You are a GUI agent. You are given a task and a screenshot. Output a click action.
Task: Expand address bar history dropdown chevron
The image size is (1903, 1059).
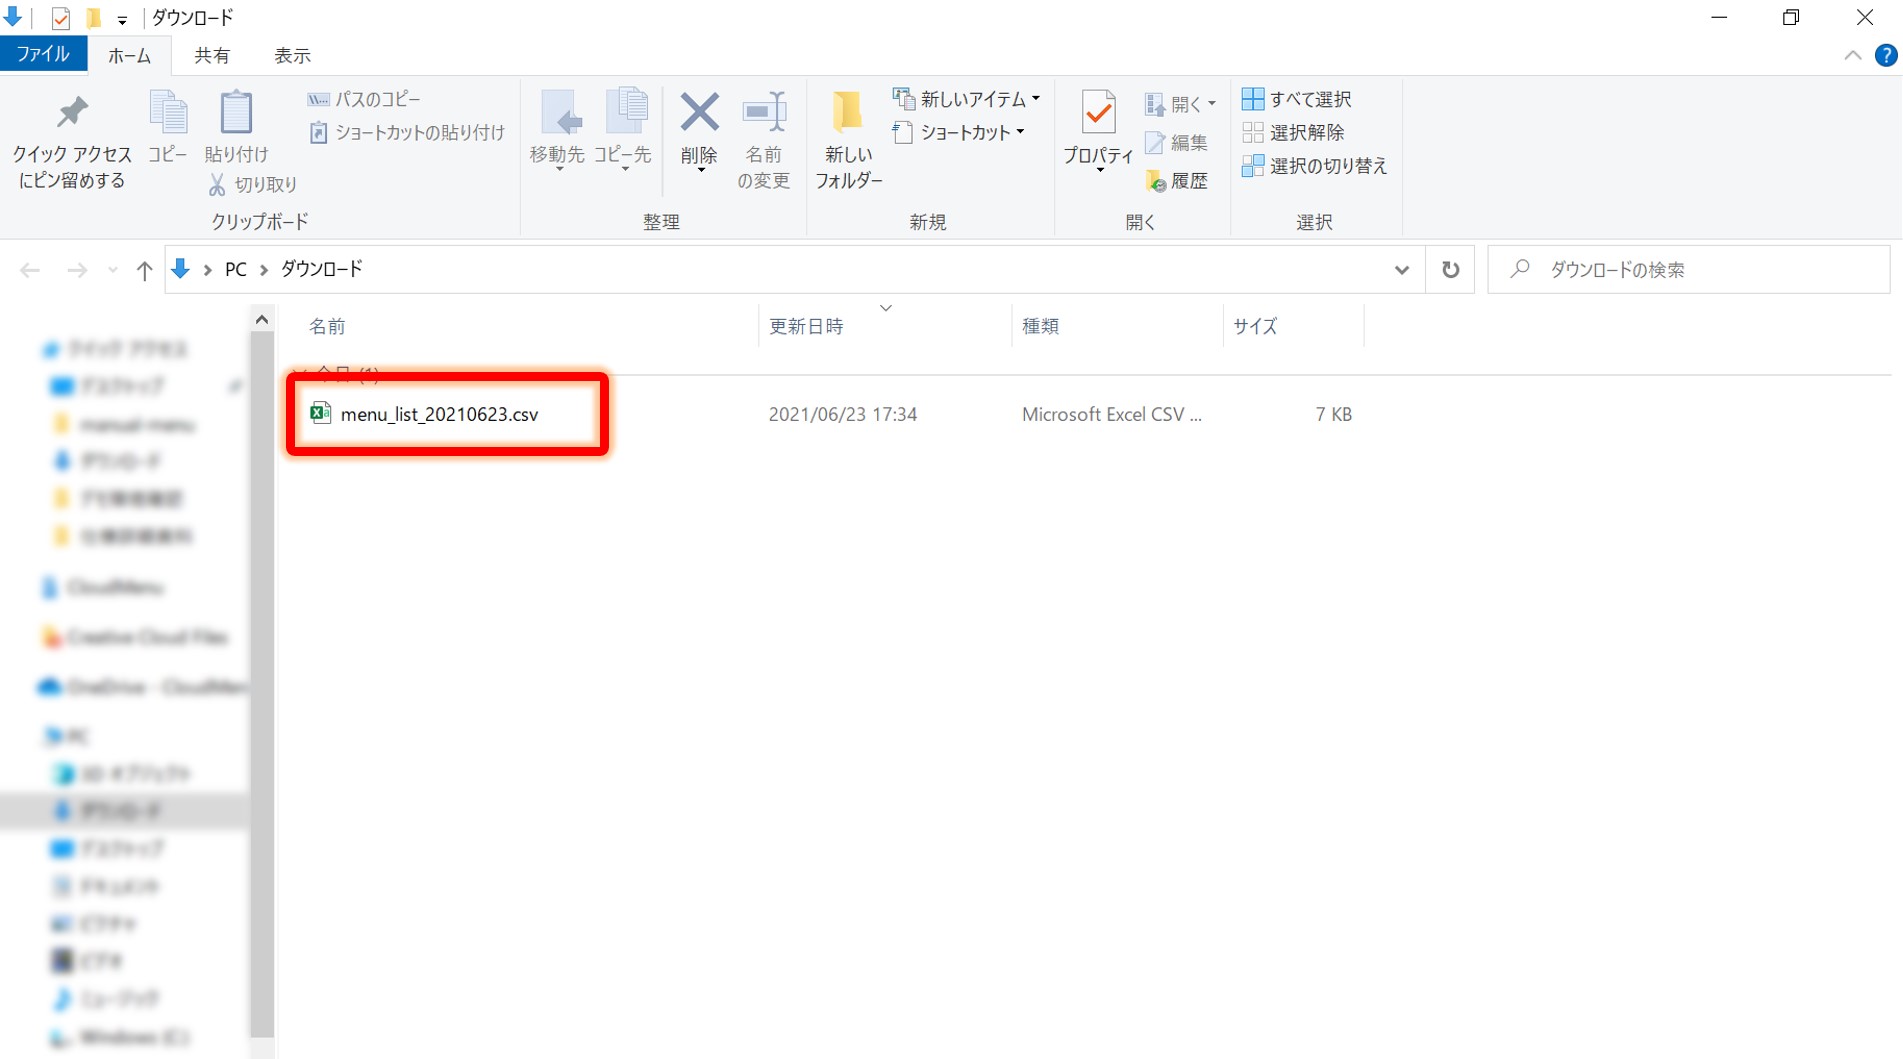click(x=1401, y=270)
